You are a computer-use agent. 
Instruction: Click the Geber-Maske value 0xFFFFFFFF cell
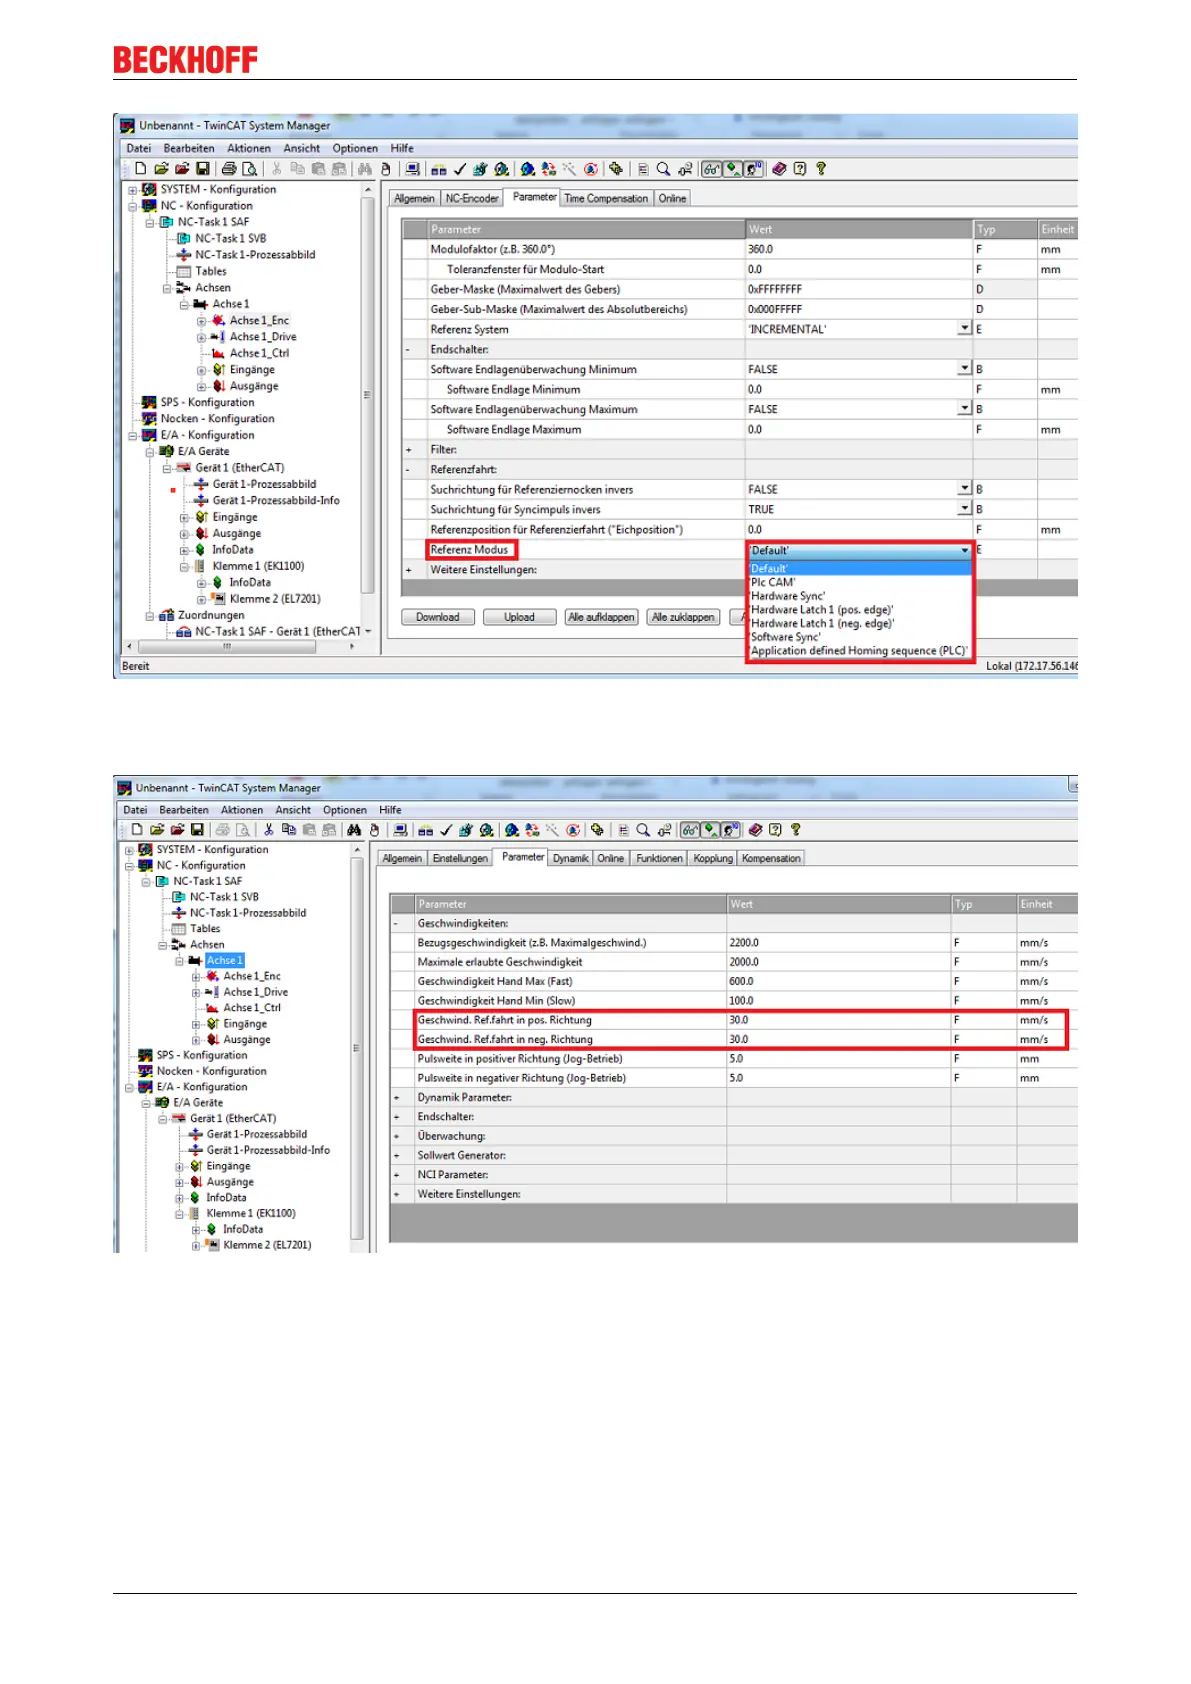(x=858, y=289)
